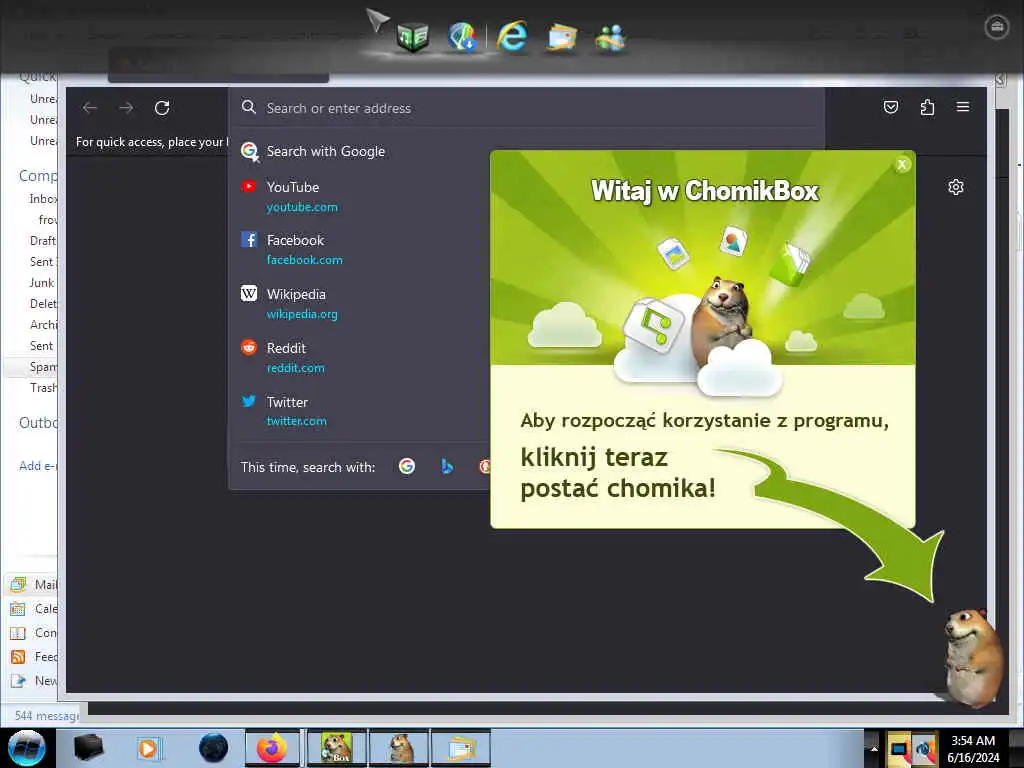Switch to Calendar view in the mail window
This screenshot has width=1024, height=768.
point(33,609)
